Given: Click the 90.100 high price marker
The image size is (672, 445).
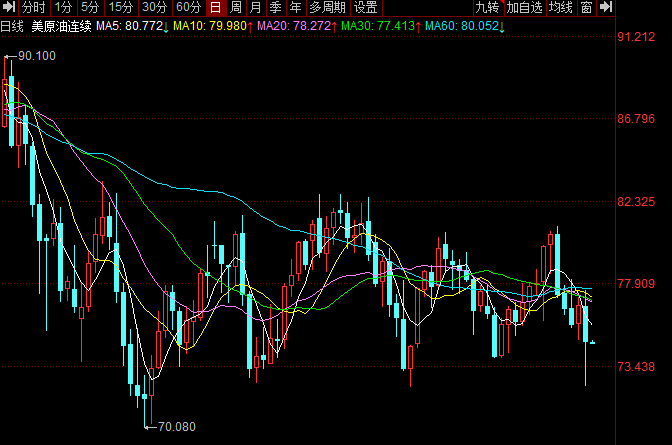Looking at the screenshot, I should pyautogui.click(x=36, y=56).
